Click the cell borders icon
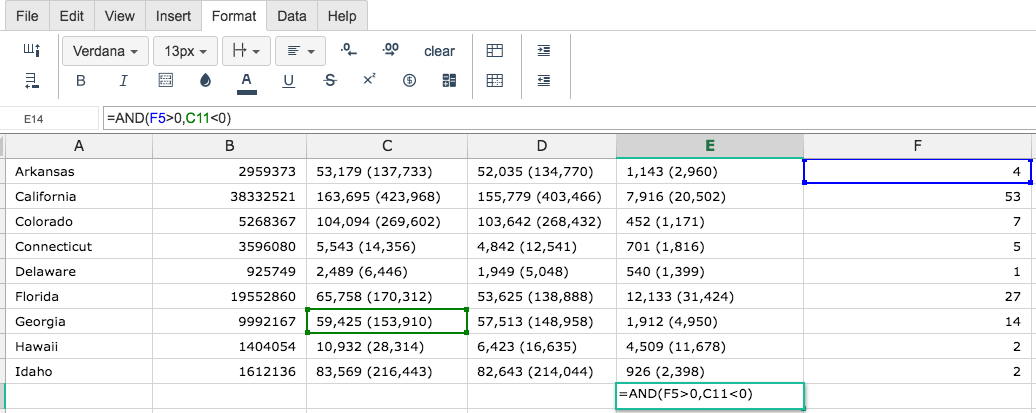 pyautogui.click(x=166, y=81)
